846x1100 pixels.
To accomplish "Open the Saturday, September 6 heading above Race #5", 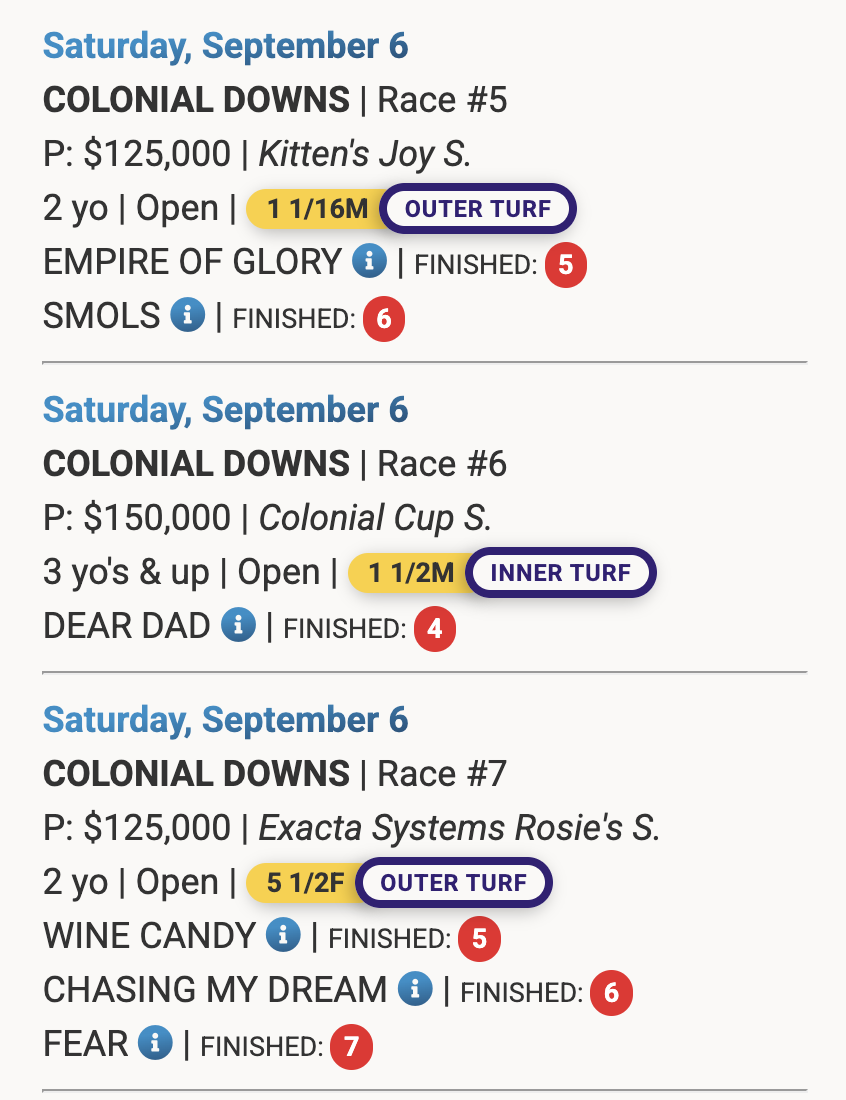I will 226,46.
